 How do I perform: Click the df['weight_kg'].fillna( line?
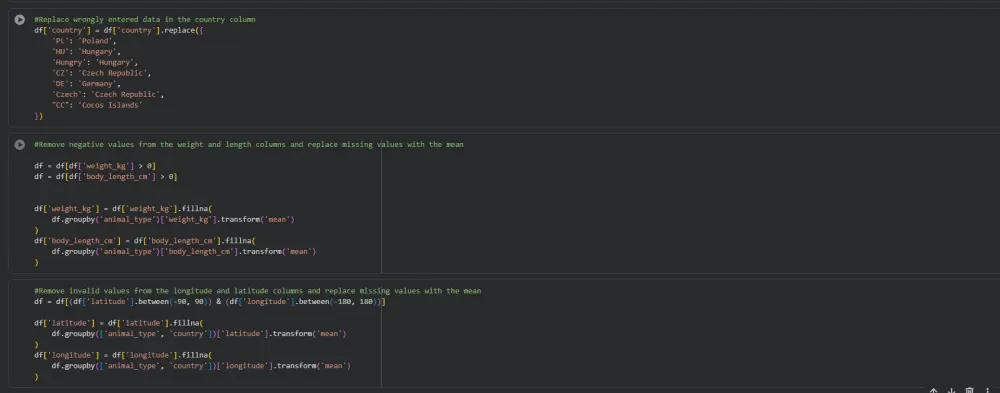point(123,209)
